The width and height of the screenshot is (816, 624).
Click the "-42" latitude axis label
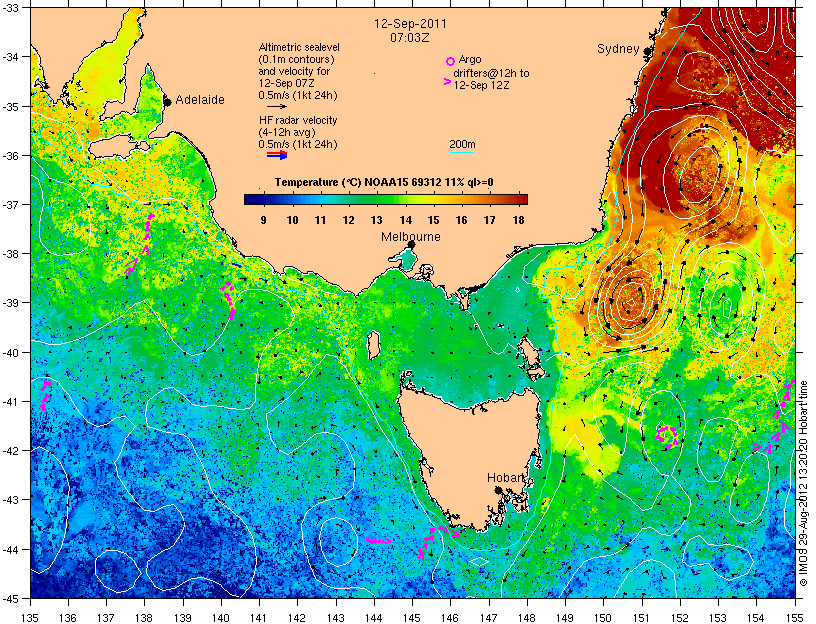tap(10, 451)
